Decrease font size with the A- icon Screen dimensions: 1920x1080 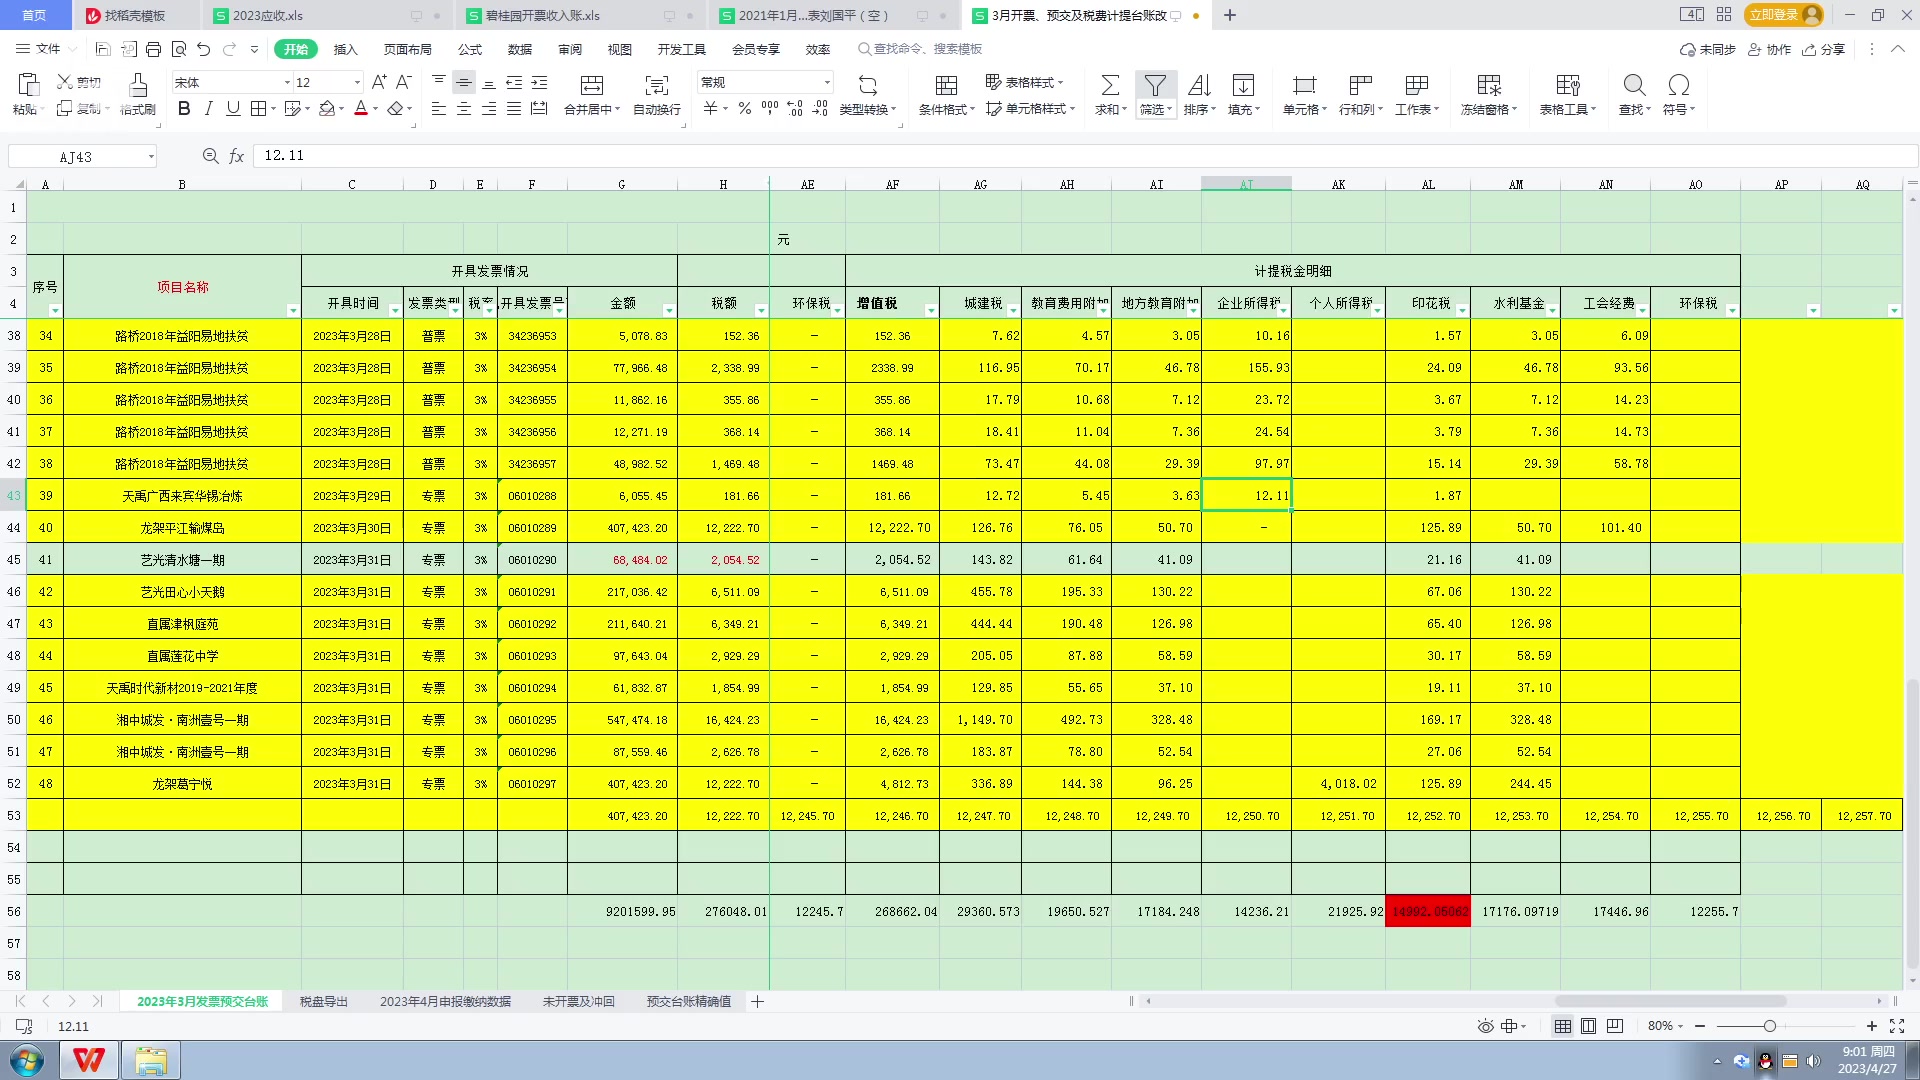(x=404, y=82)
